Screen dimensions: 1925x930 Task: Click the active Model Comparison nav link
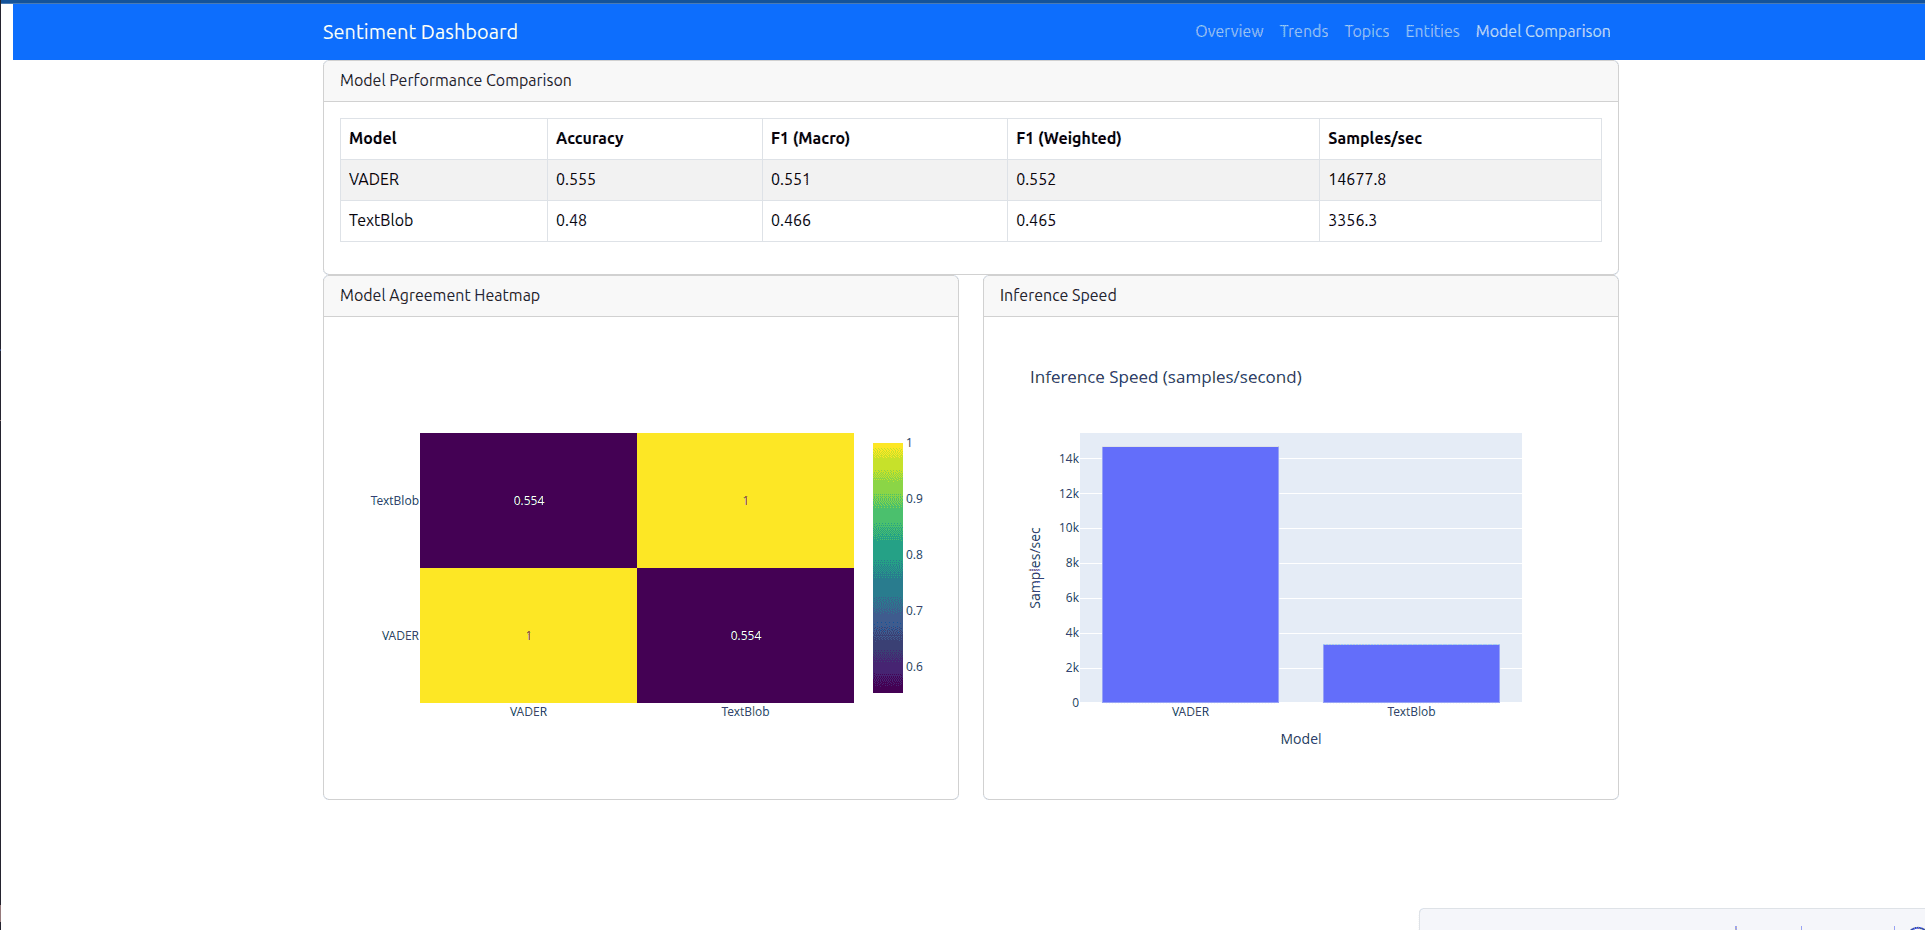tap(1542, 31)
